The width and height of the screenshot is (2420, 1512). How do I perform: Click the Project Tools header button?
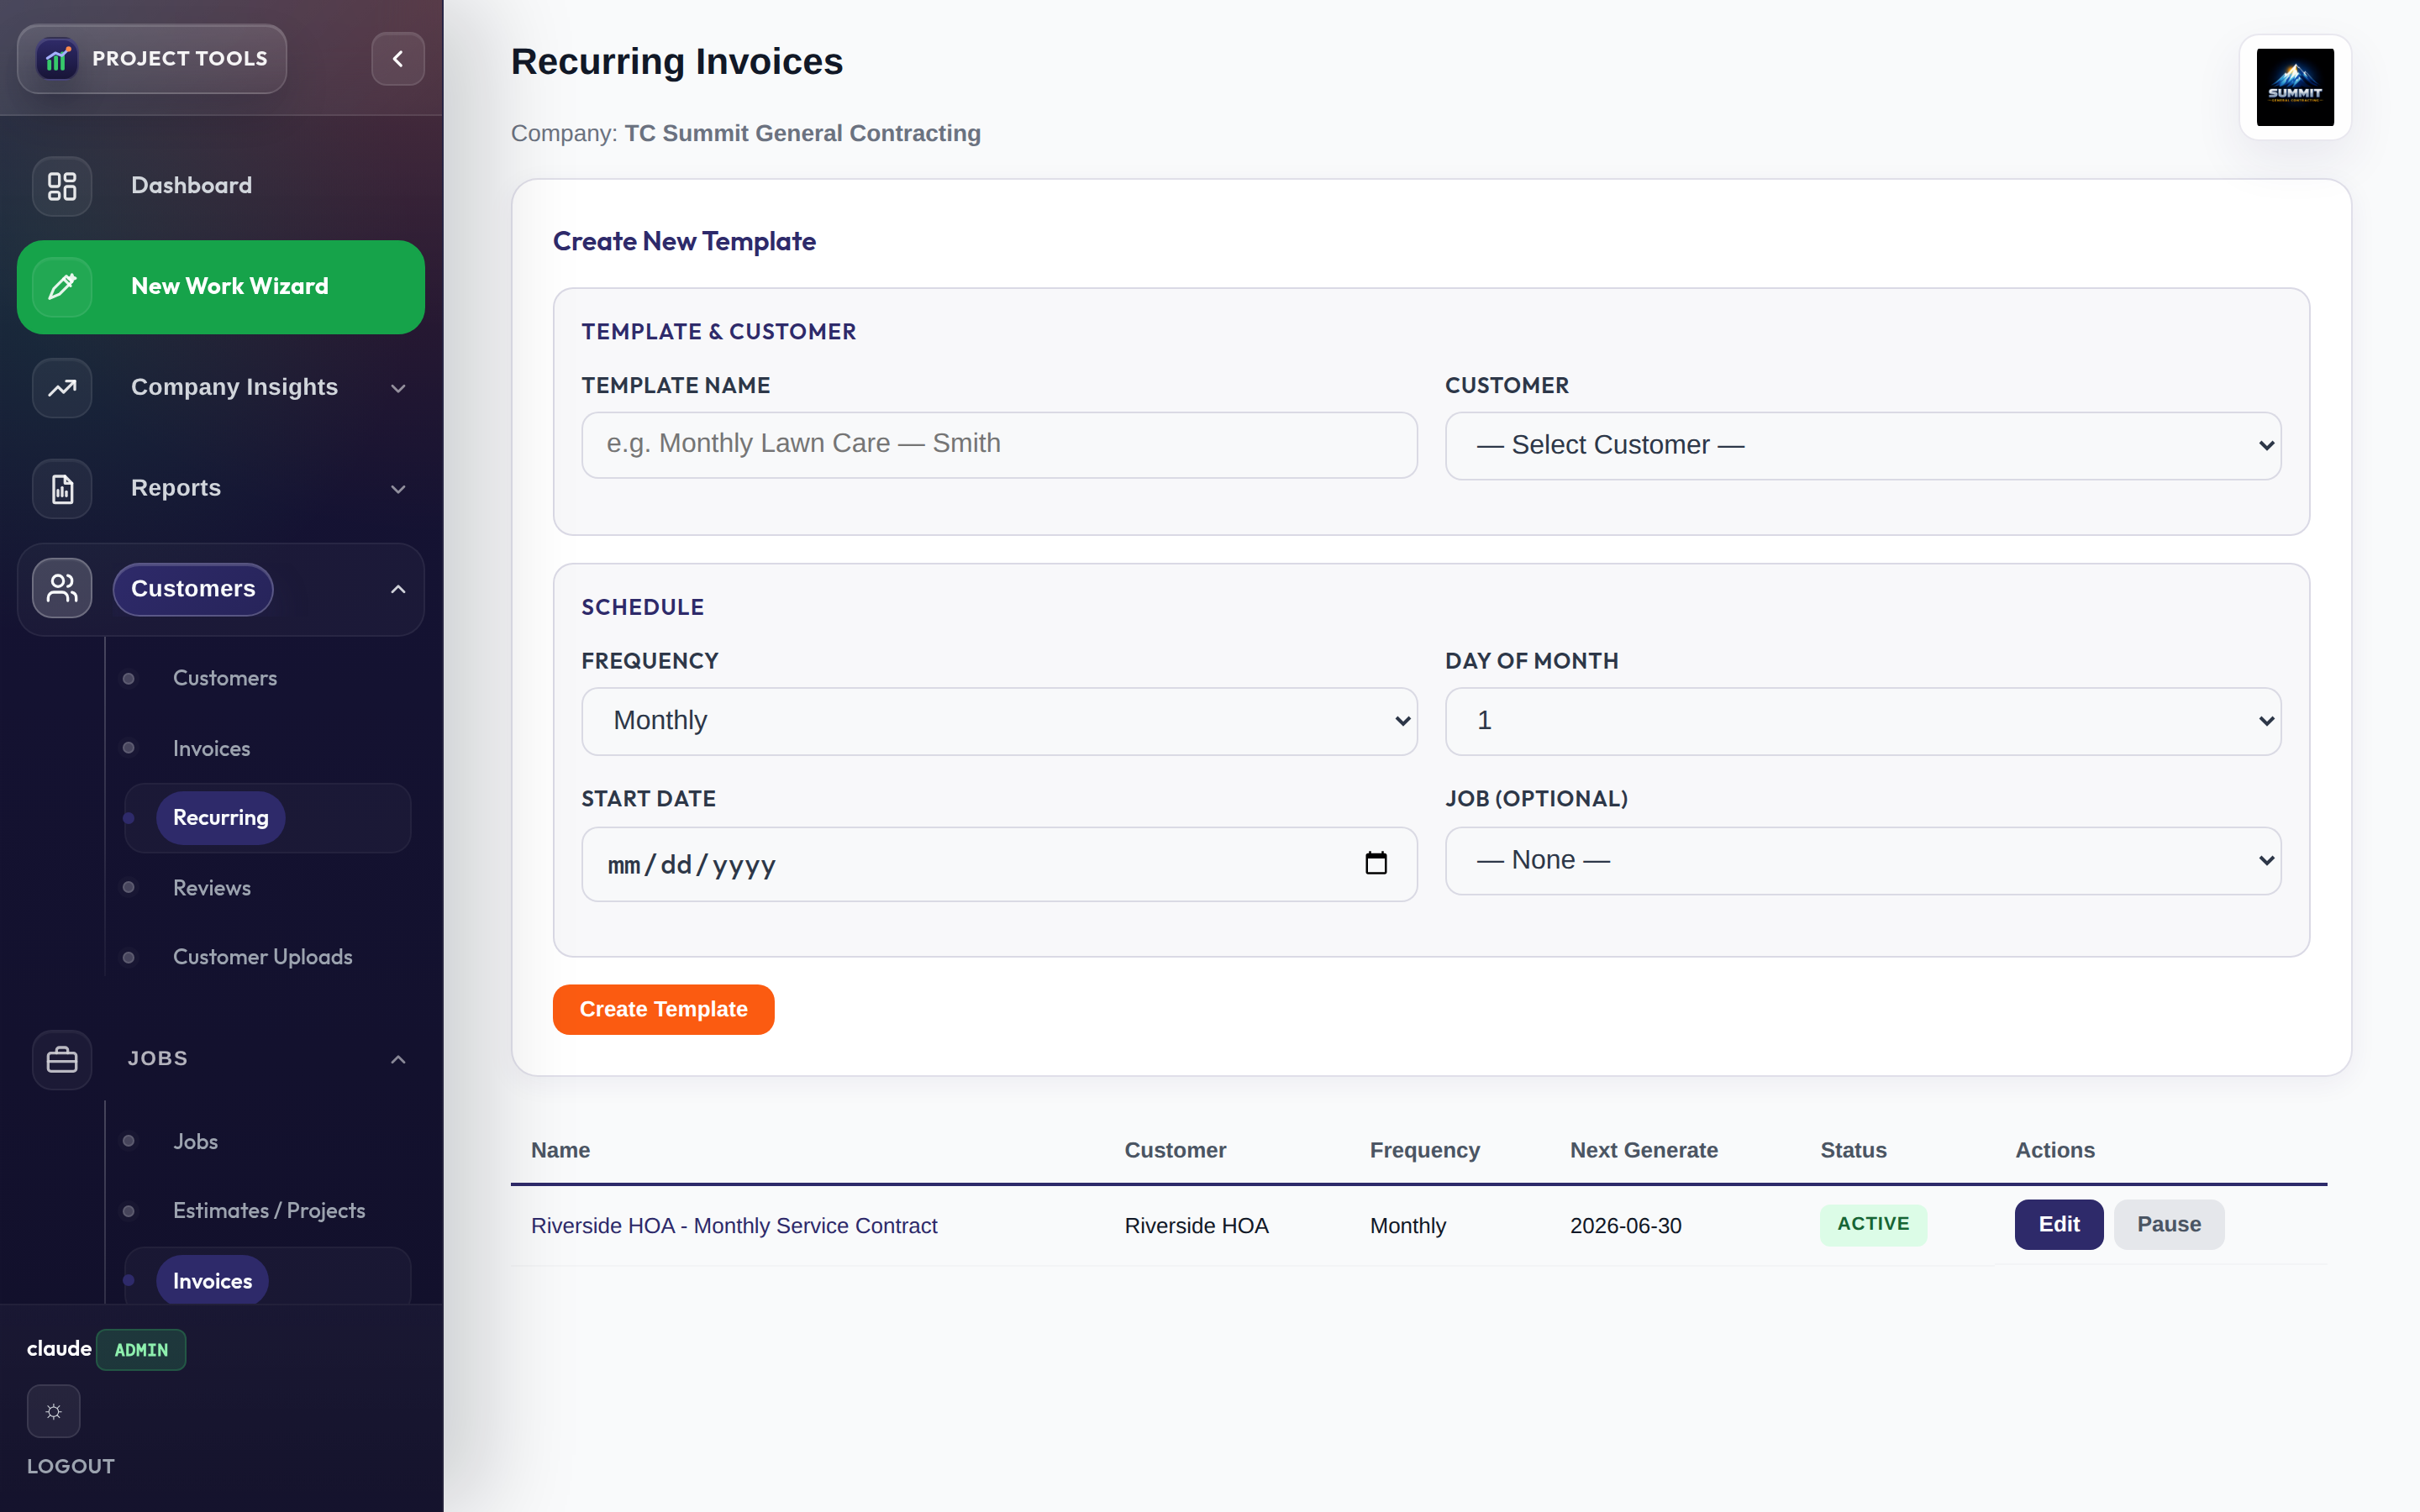(152, 59)
